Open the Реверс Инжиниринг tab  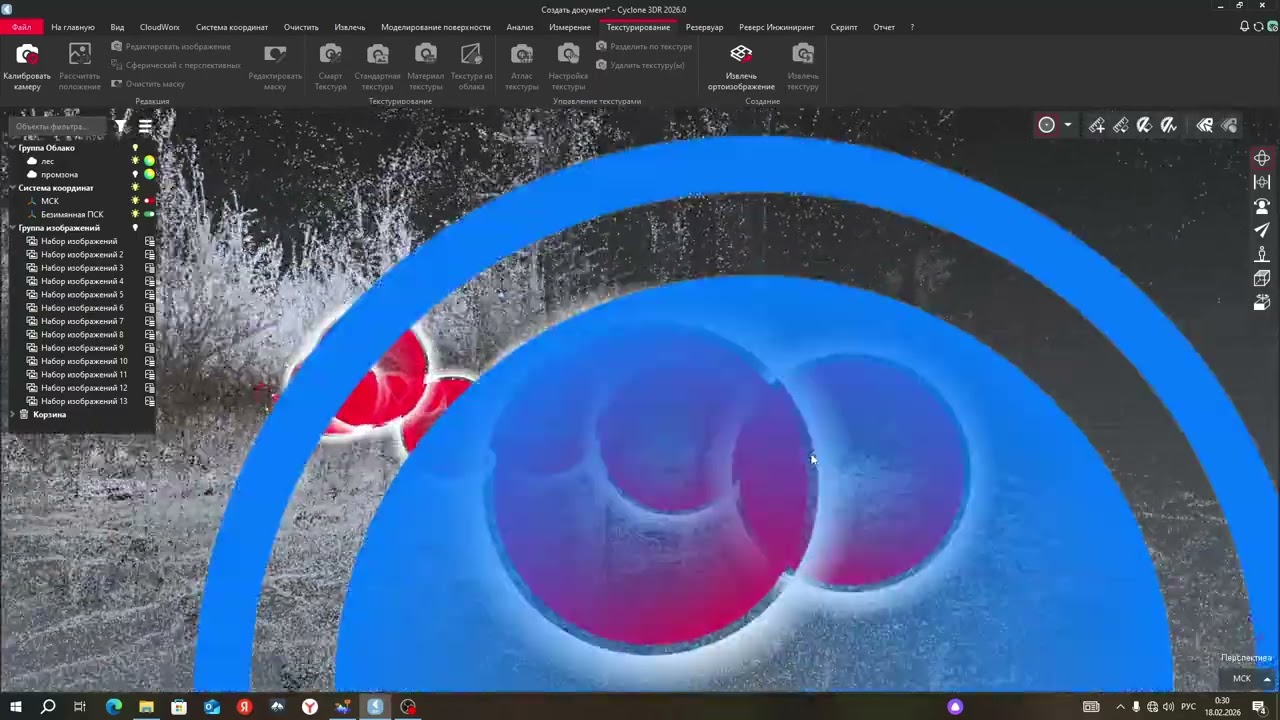coord(777,27)
